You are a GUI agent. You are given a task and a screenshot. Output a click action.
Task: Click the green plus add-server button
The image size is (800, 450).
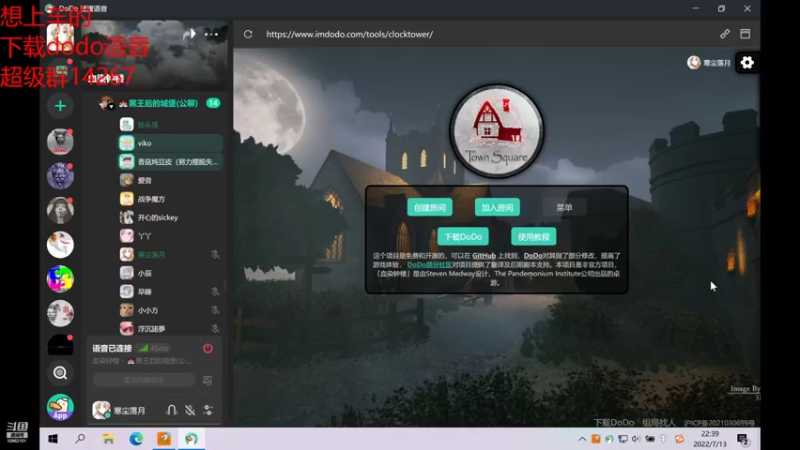60,106
